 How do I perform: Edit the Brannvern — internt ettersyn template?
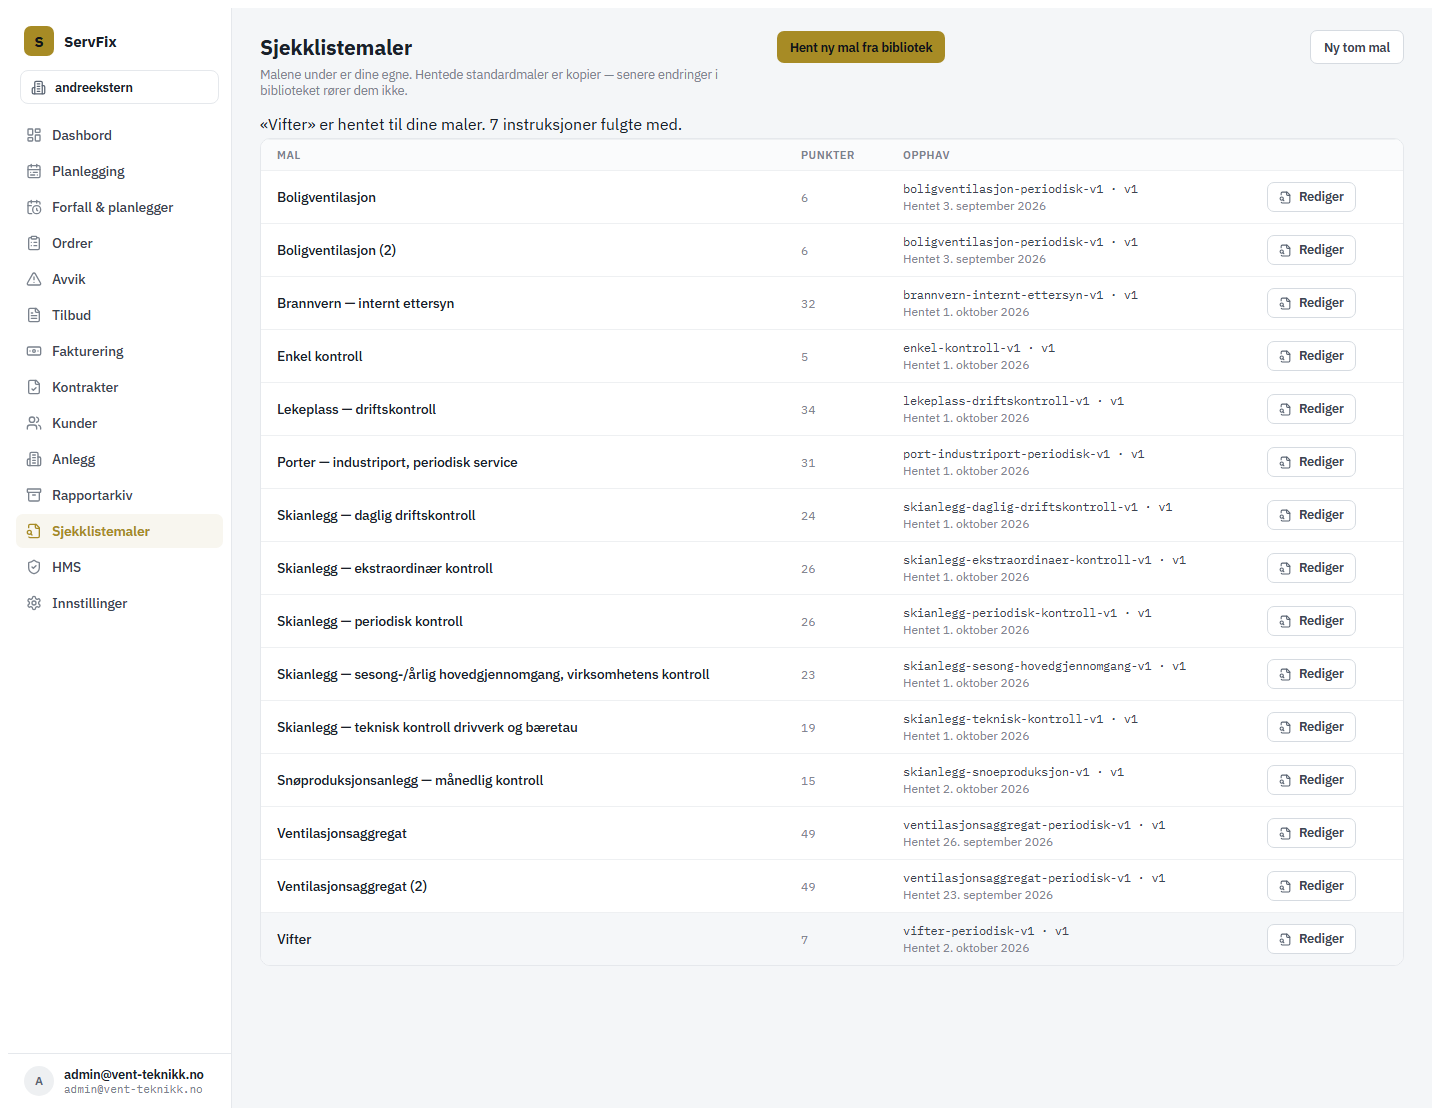[1311, 303]
